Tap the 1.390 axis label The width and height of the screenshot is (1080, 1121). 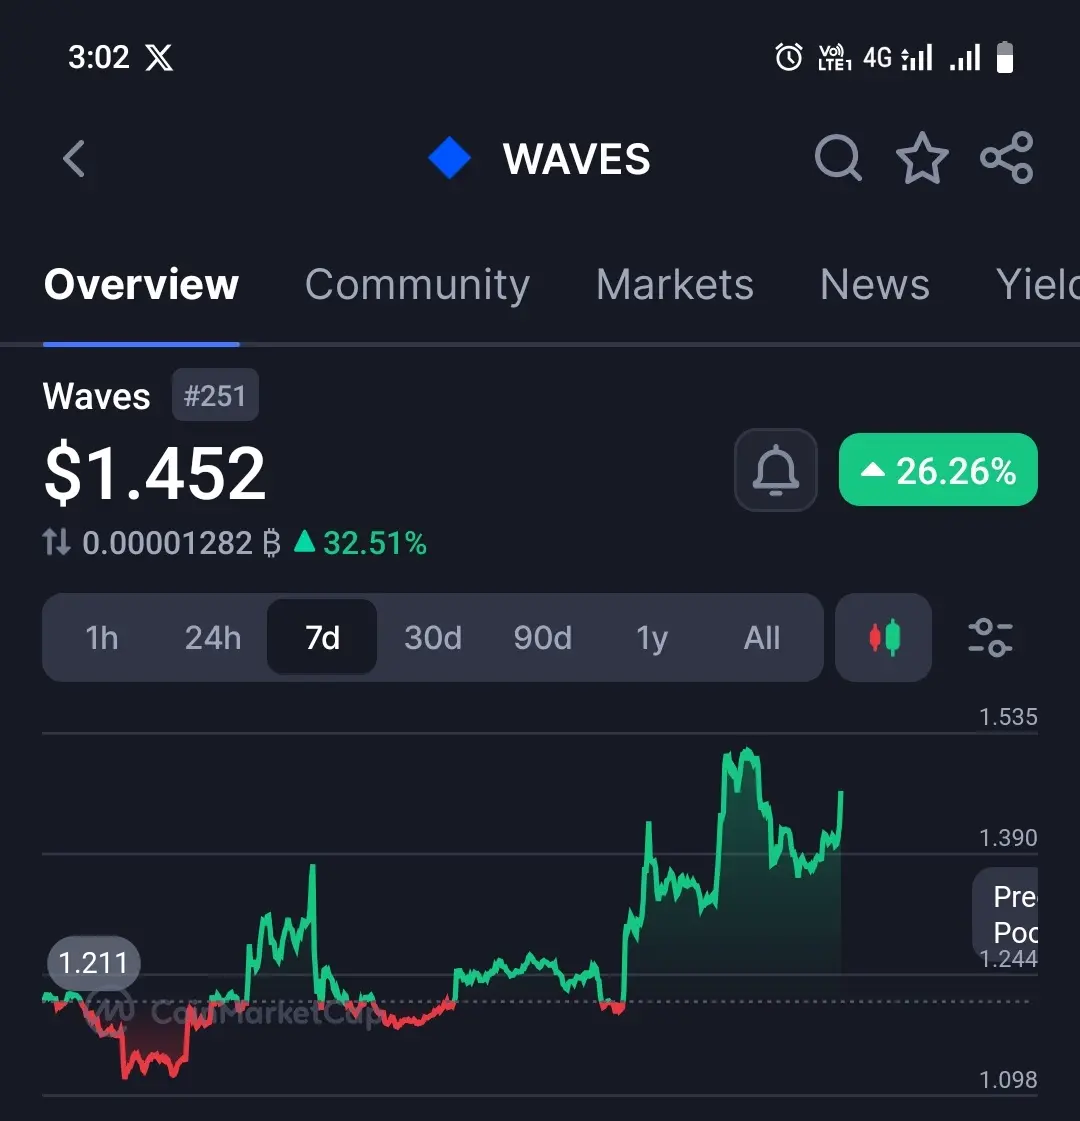[1008, 837]
